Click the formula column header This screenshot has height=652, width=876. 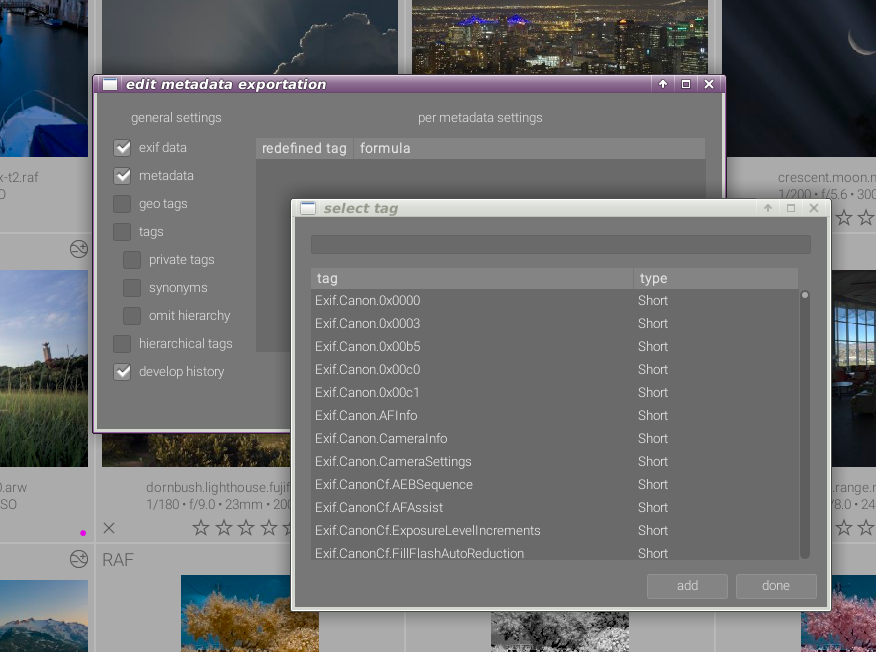click(529, 149)
